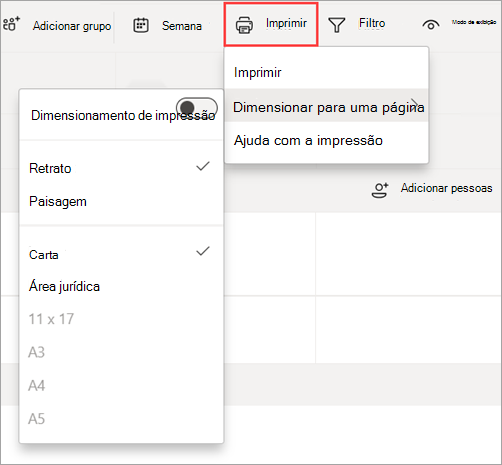The width and height of the screenshot is (502, 465).
Task: Click the Dimensionamento de impressão label
Action: pyautogui.click(x=123, y=115)
